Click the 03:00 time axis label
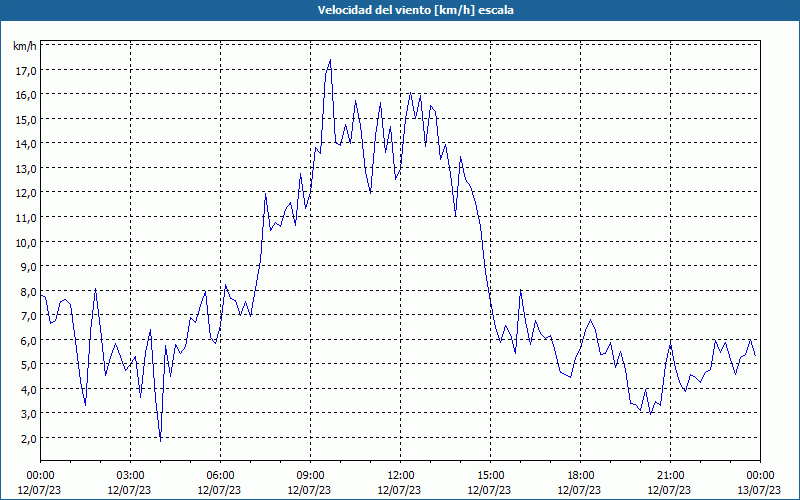Viewport: 800px width, 500px height. [x=130, y=476]
